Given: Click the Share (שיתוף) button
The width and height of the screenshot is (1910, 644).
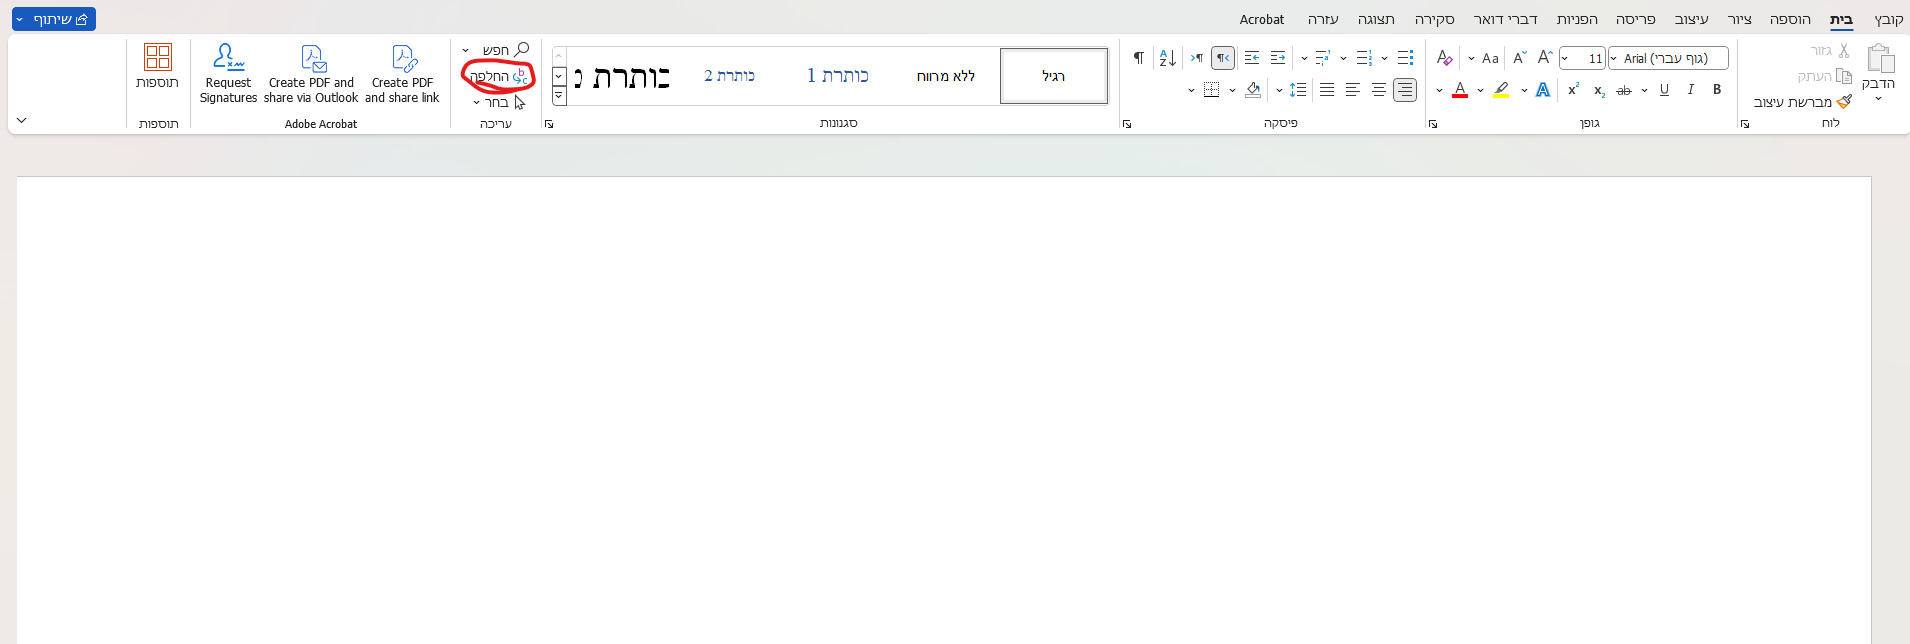Looking at the screenshot, I should [x=54, y=19].
